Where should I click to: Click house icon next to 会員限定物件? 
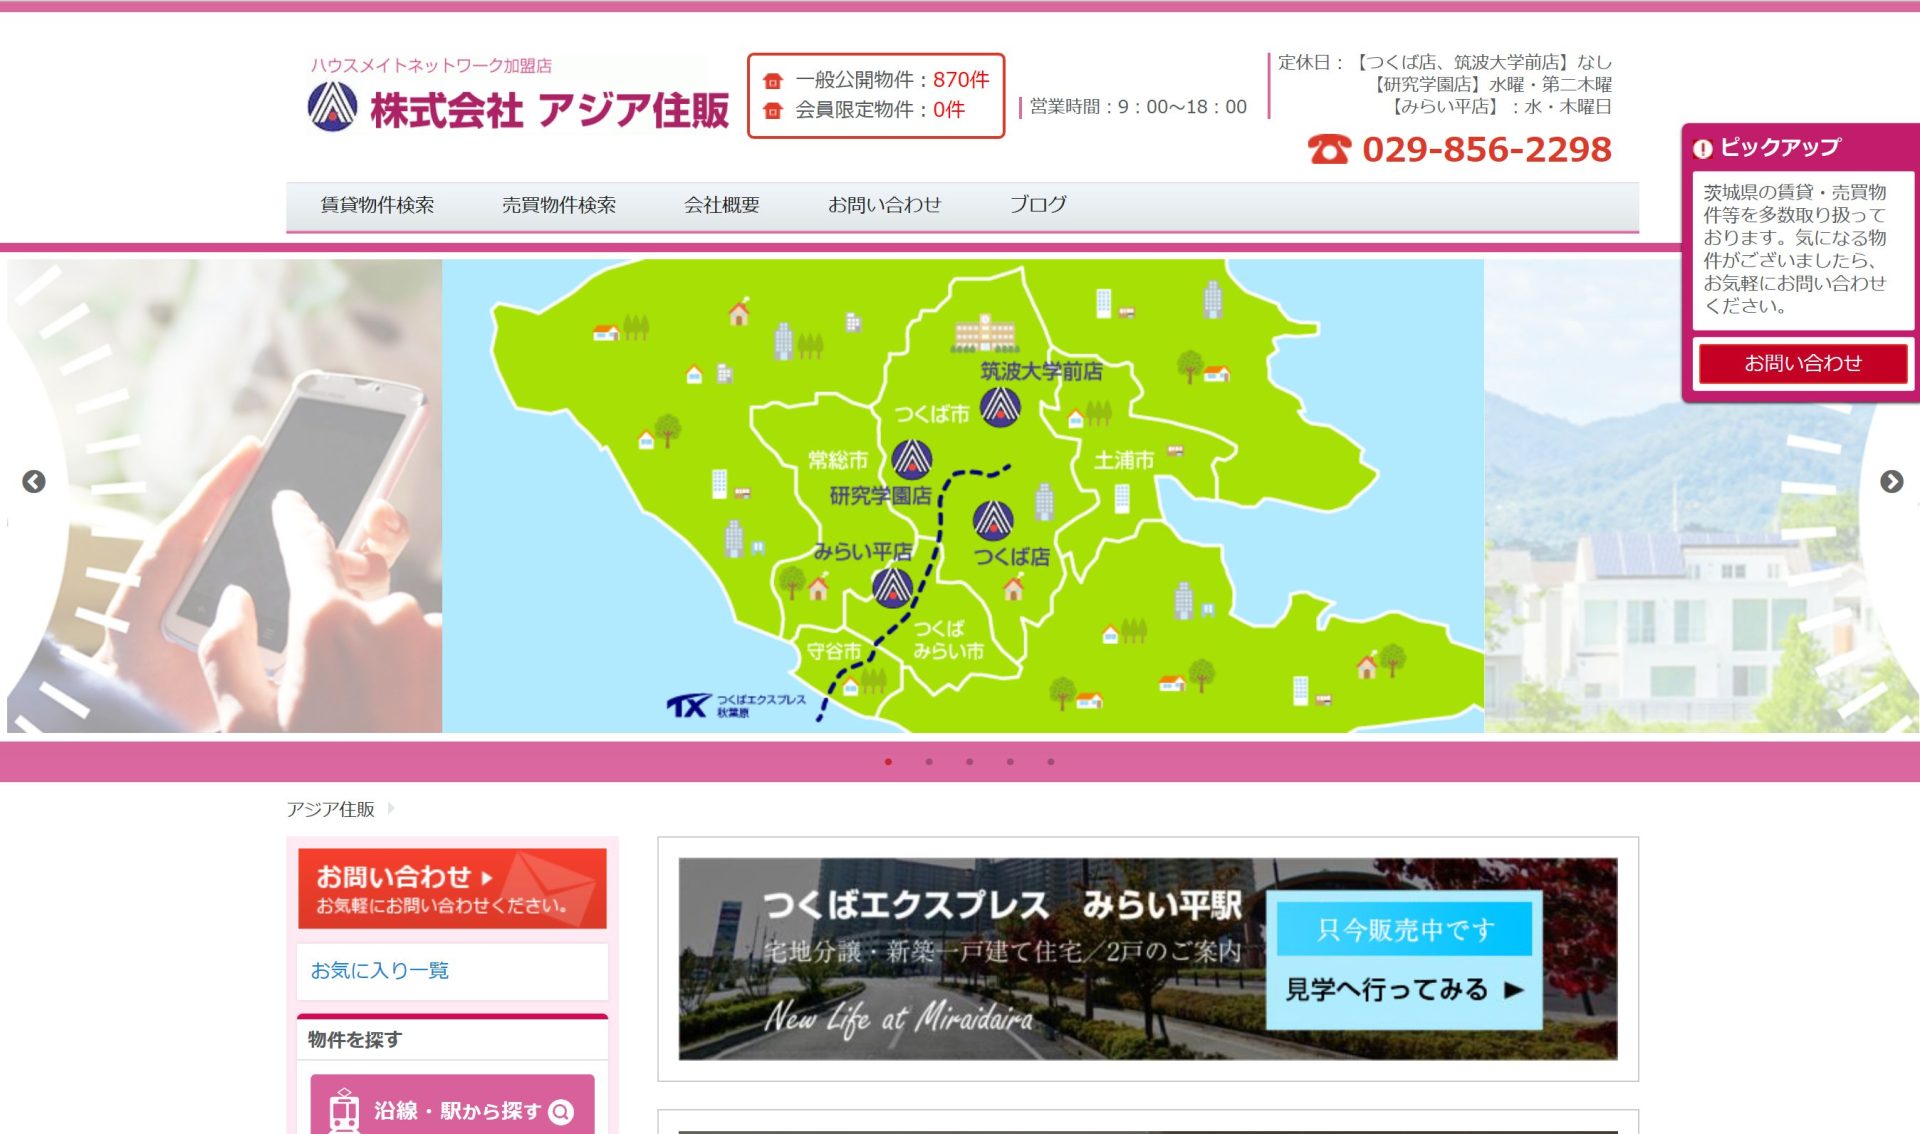click(772, 111)
